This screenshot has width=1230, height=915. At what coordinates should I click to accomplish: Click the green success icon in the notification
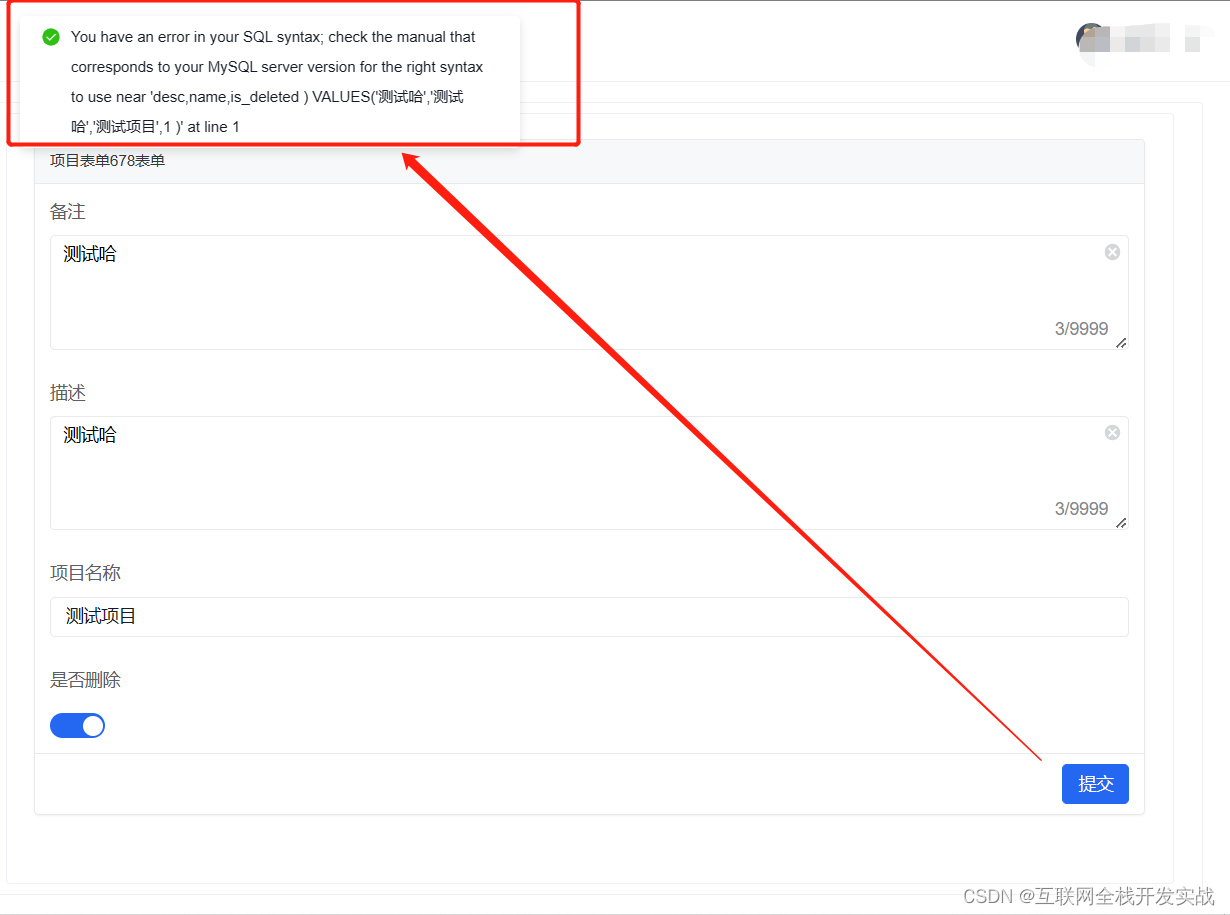pos(51,37)
